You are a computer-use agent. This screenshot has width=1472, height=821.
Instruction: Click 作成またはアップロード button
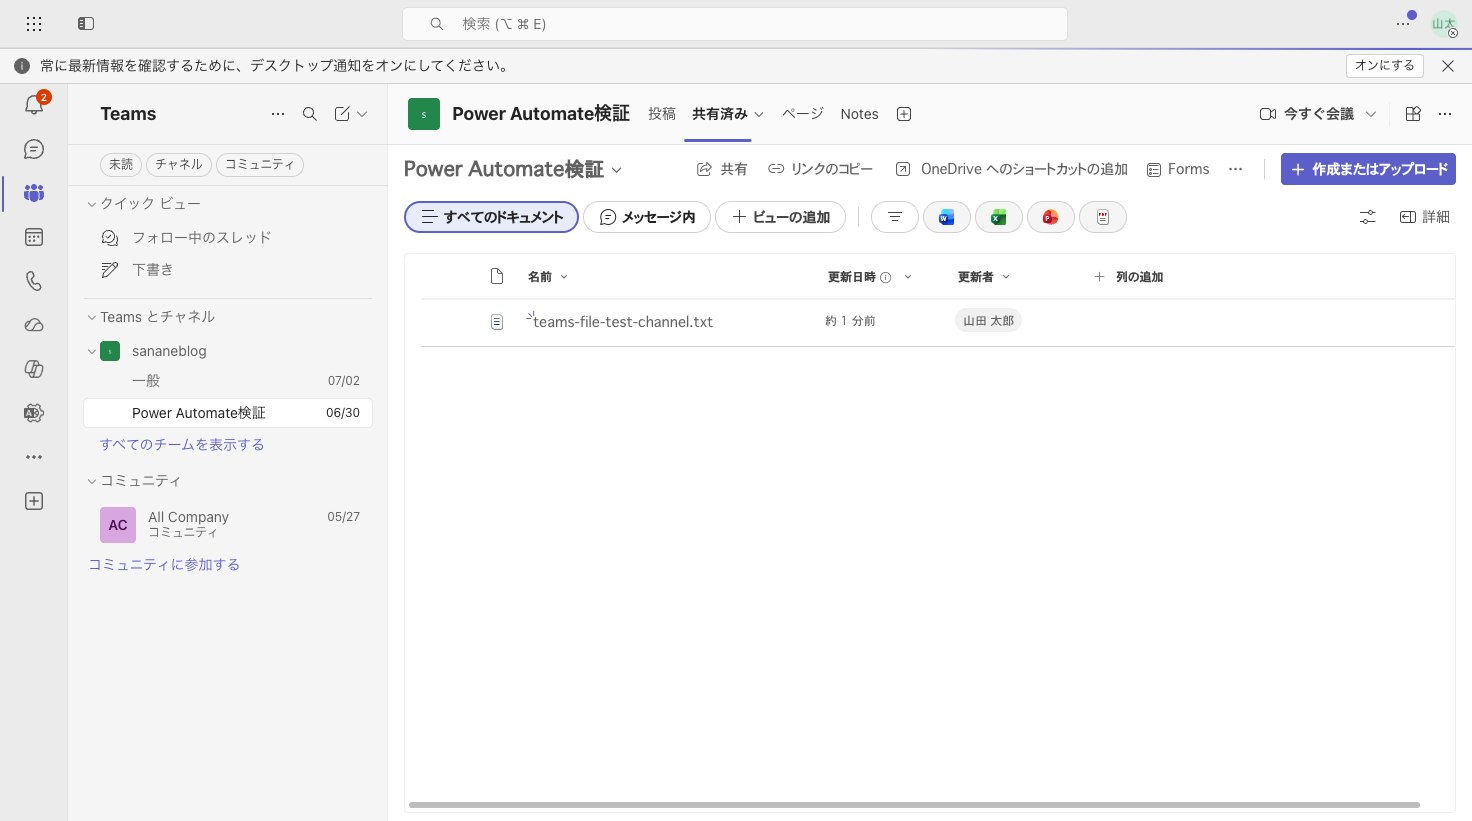1368,169
